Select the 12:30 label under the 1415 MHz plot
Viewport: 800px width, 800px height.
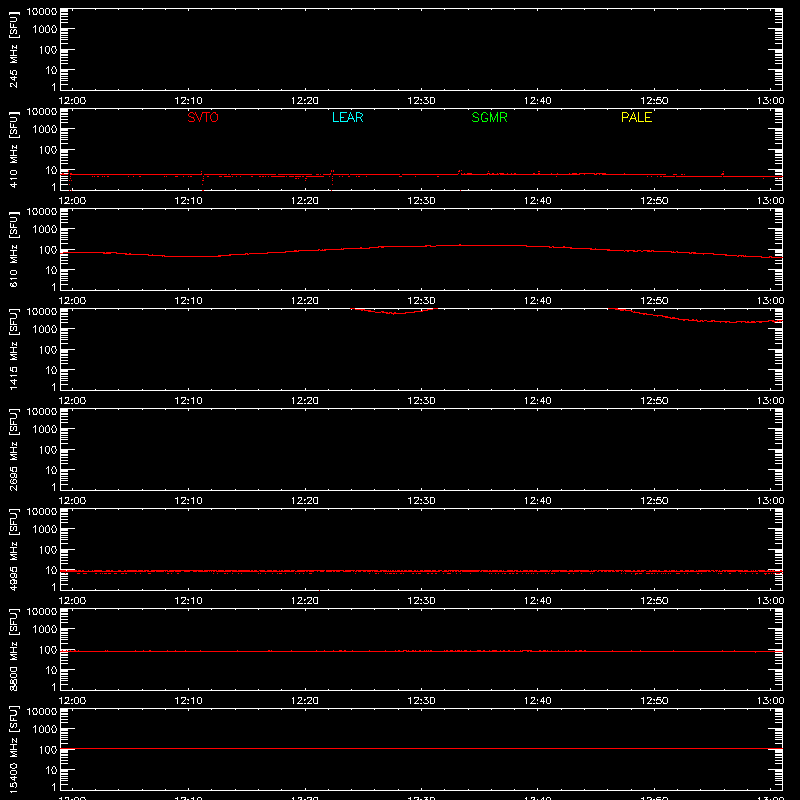[421, 401]
